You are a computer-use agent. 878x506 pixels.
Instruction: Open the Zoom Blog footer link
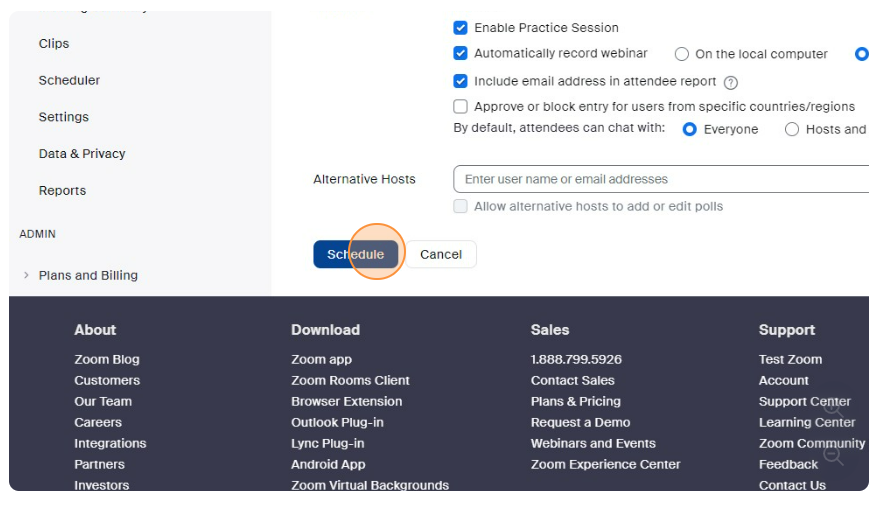coord(107,359)
